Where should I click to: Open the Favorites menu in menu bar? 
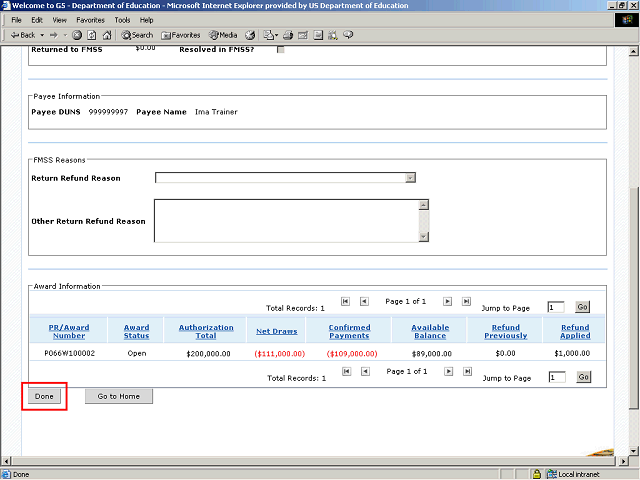pyautogui.click(x=90, y=20)
